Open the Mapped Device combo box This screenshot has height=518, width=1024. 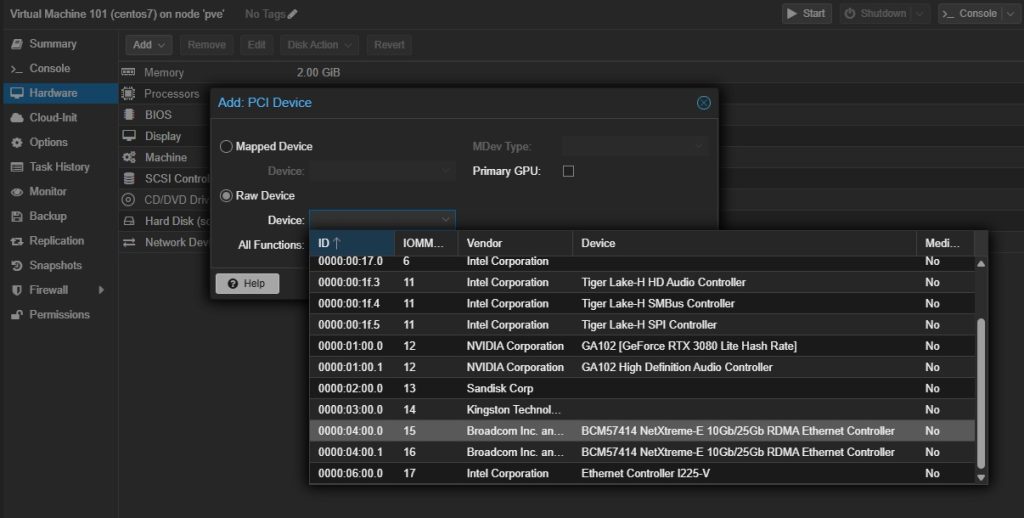click(382, 171)
